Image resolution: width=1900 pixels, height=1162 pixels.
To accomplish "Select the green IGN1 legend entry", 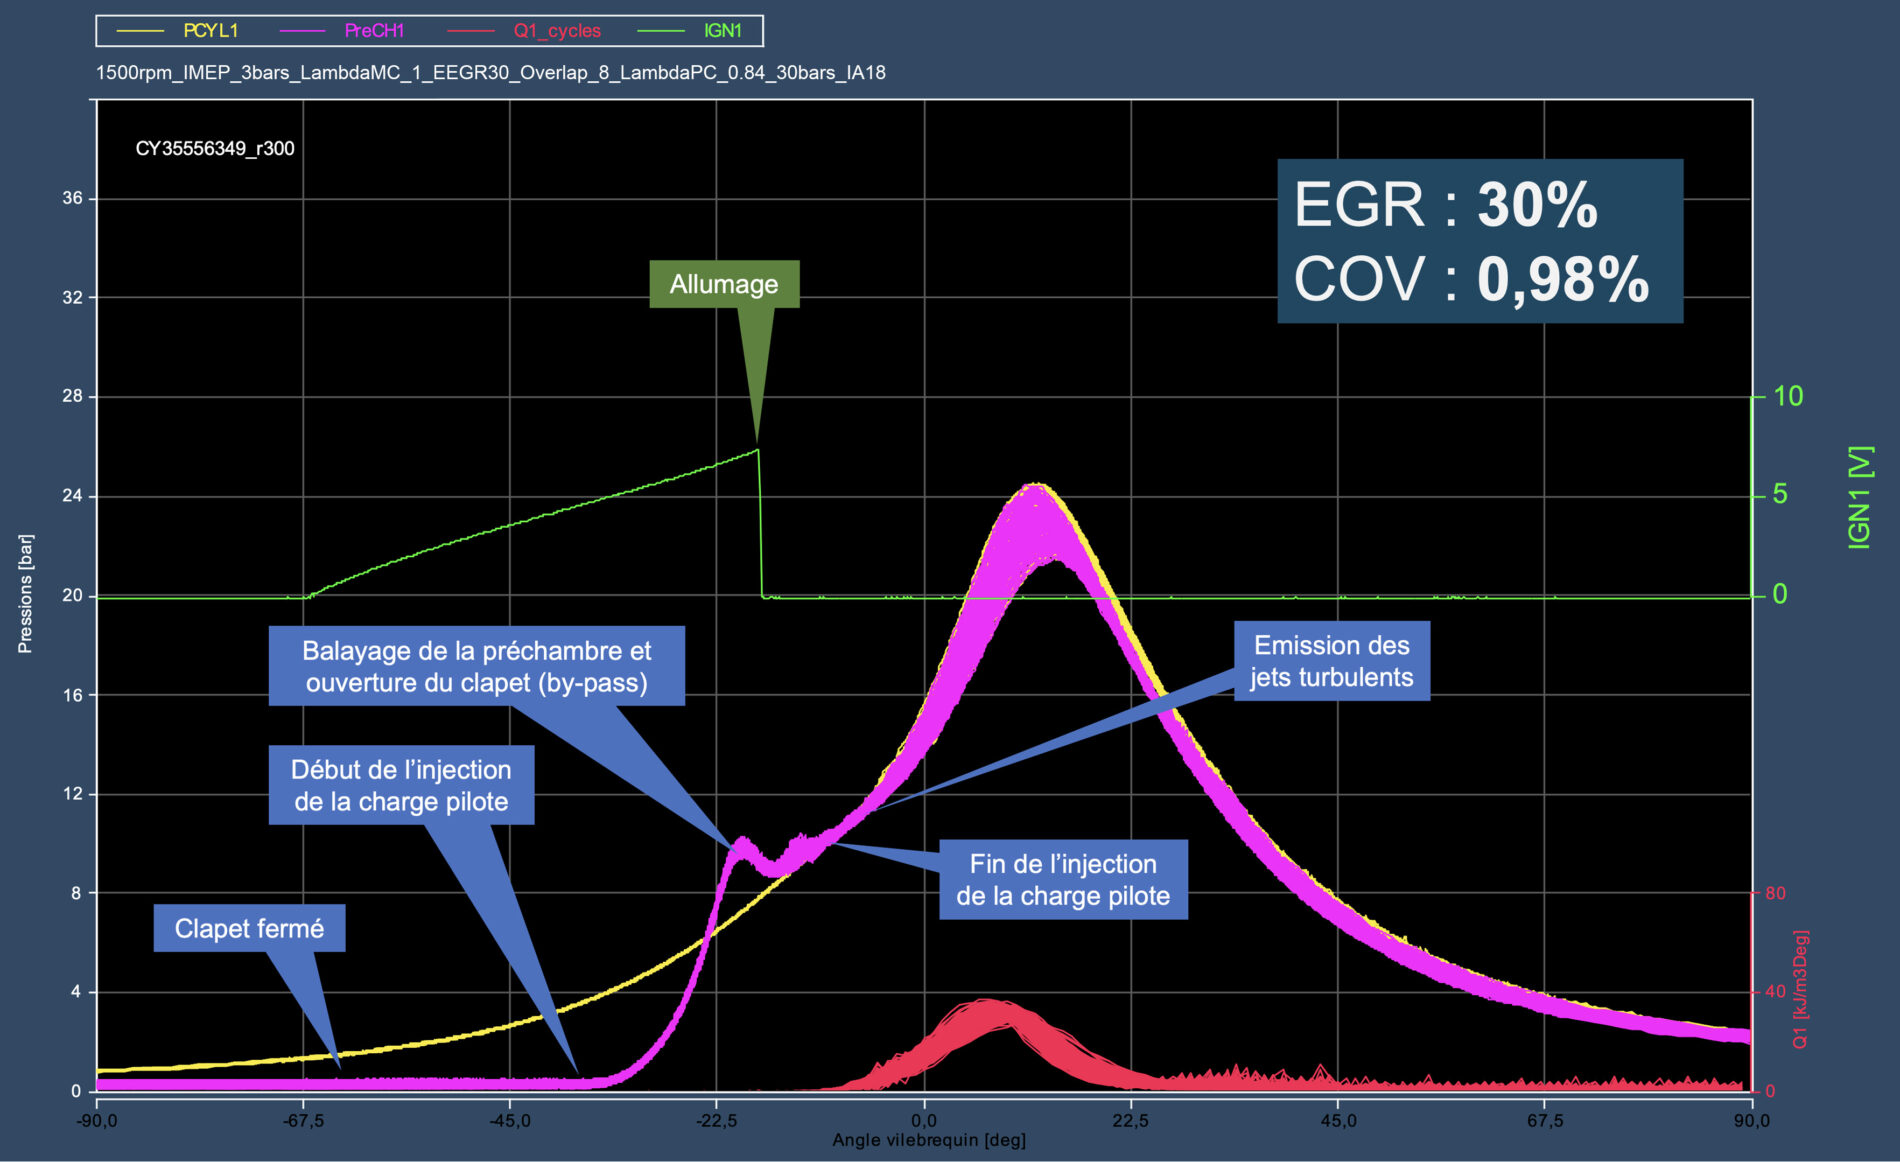I will coord(722,31).
